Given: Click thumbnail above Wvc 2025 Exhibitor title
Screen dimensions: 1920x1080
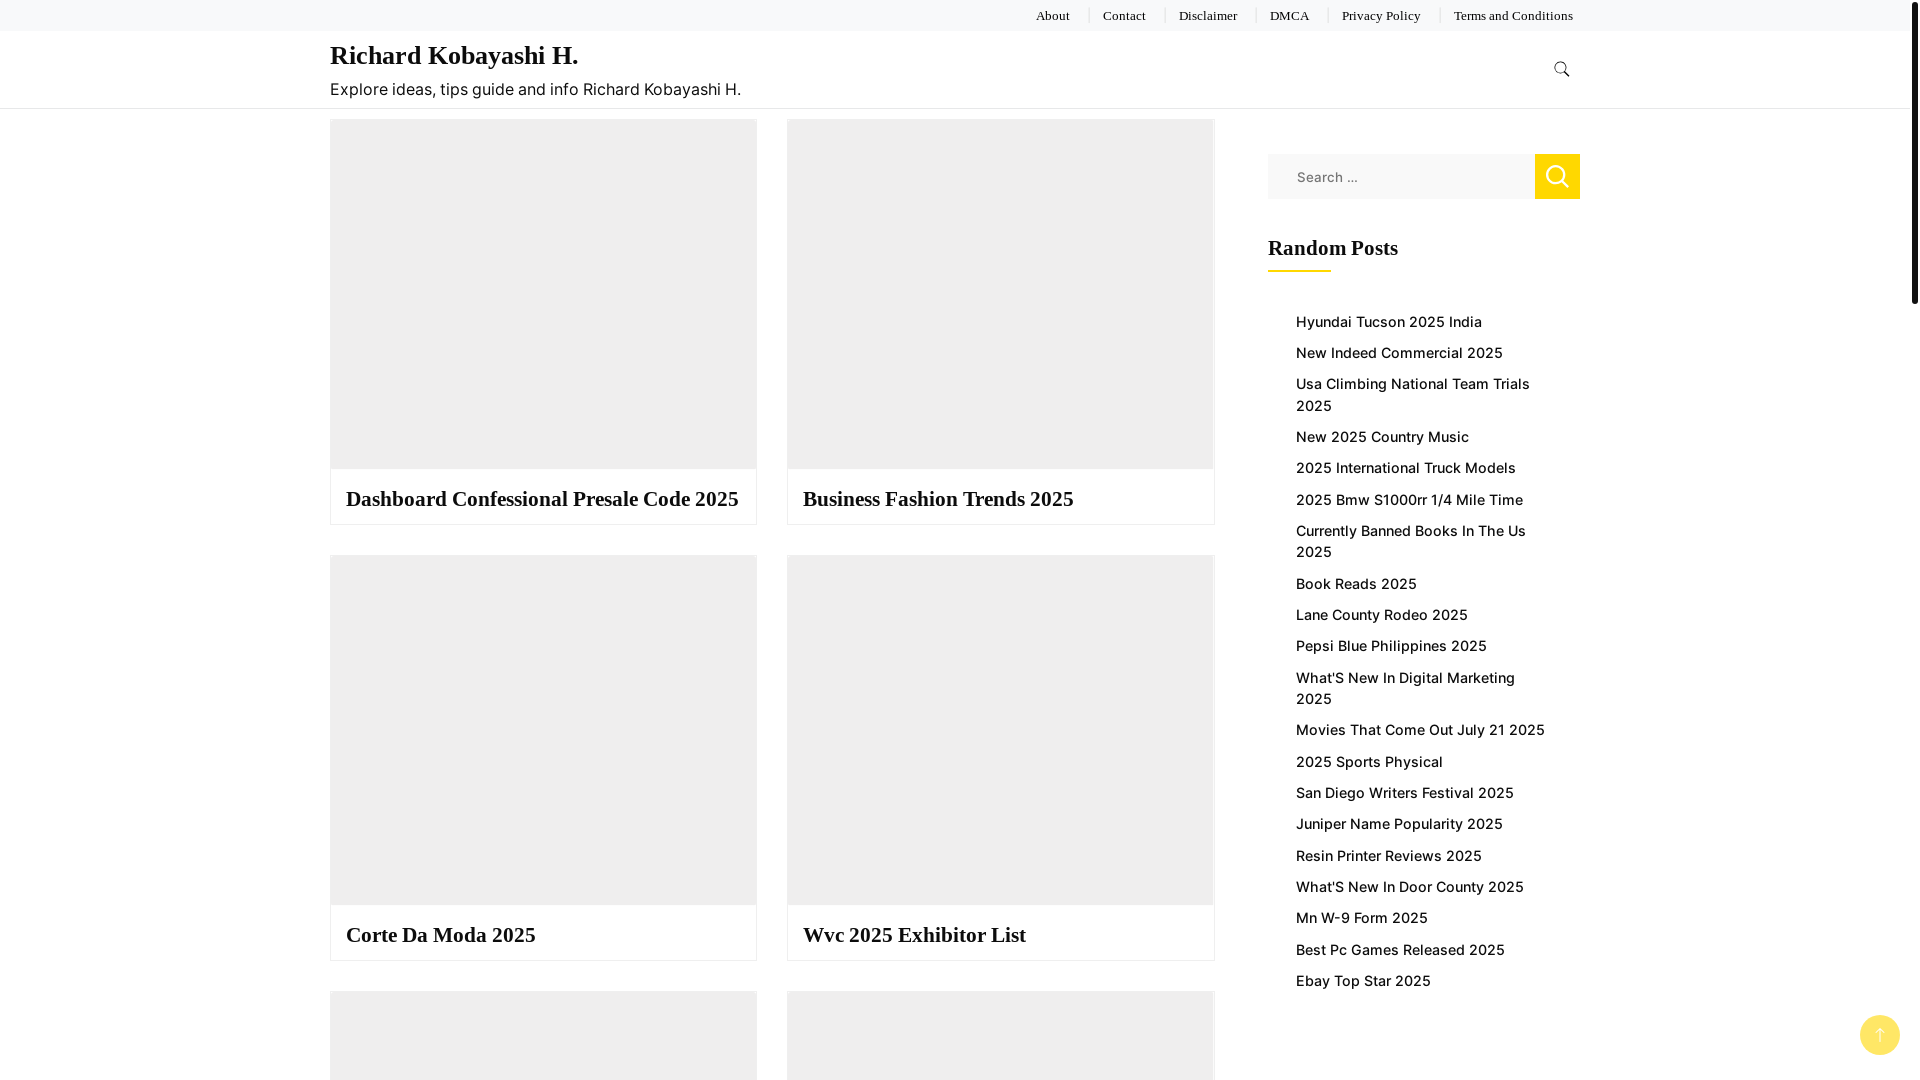Looking at the screenshot, I should (1000, 730).
